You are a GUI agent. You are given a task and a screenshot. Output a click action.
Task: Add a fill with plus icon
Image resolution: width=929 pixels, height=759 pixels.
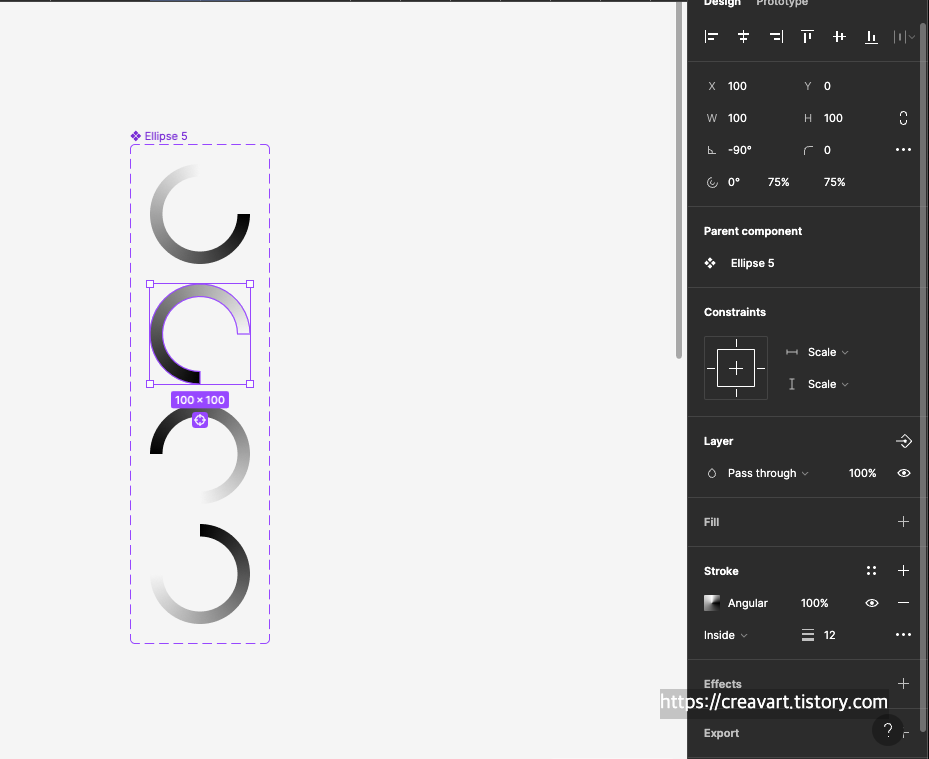[x=904, y=521]
